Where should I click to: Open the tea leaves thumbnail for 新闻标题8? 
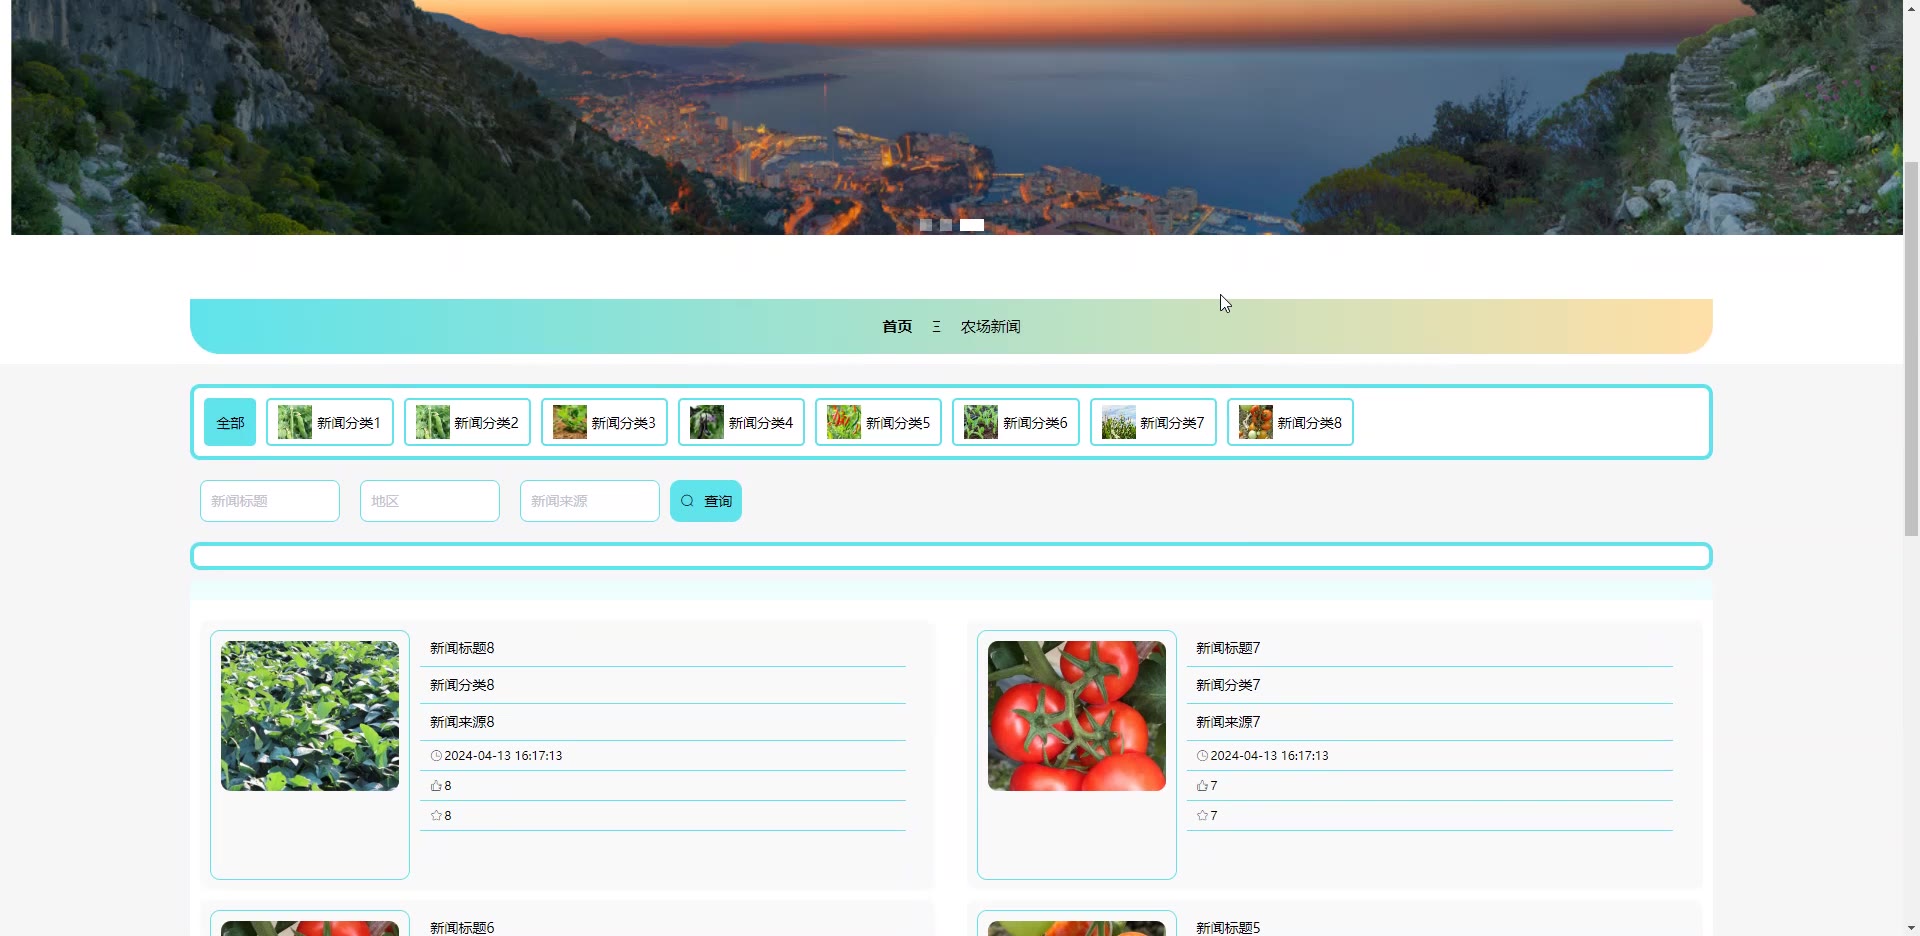(x=310, y=716)
